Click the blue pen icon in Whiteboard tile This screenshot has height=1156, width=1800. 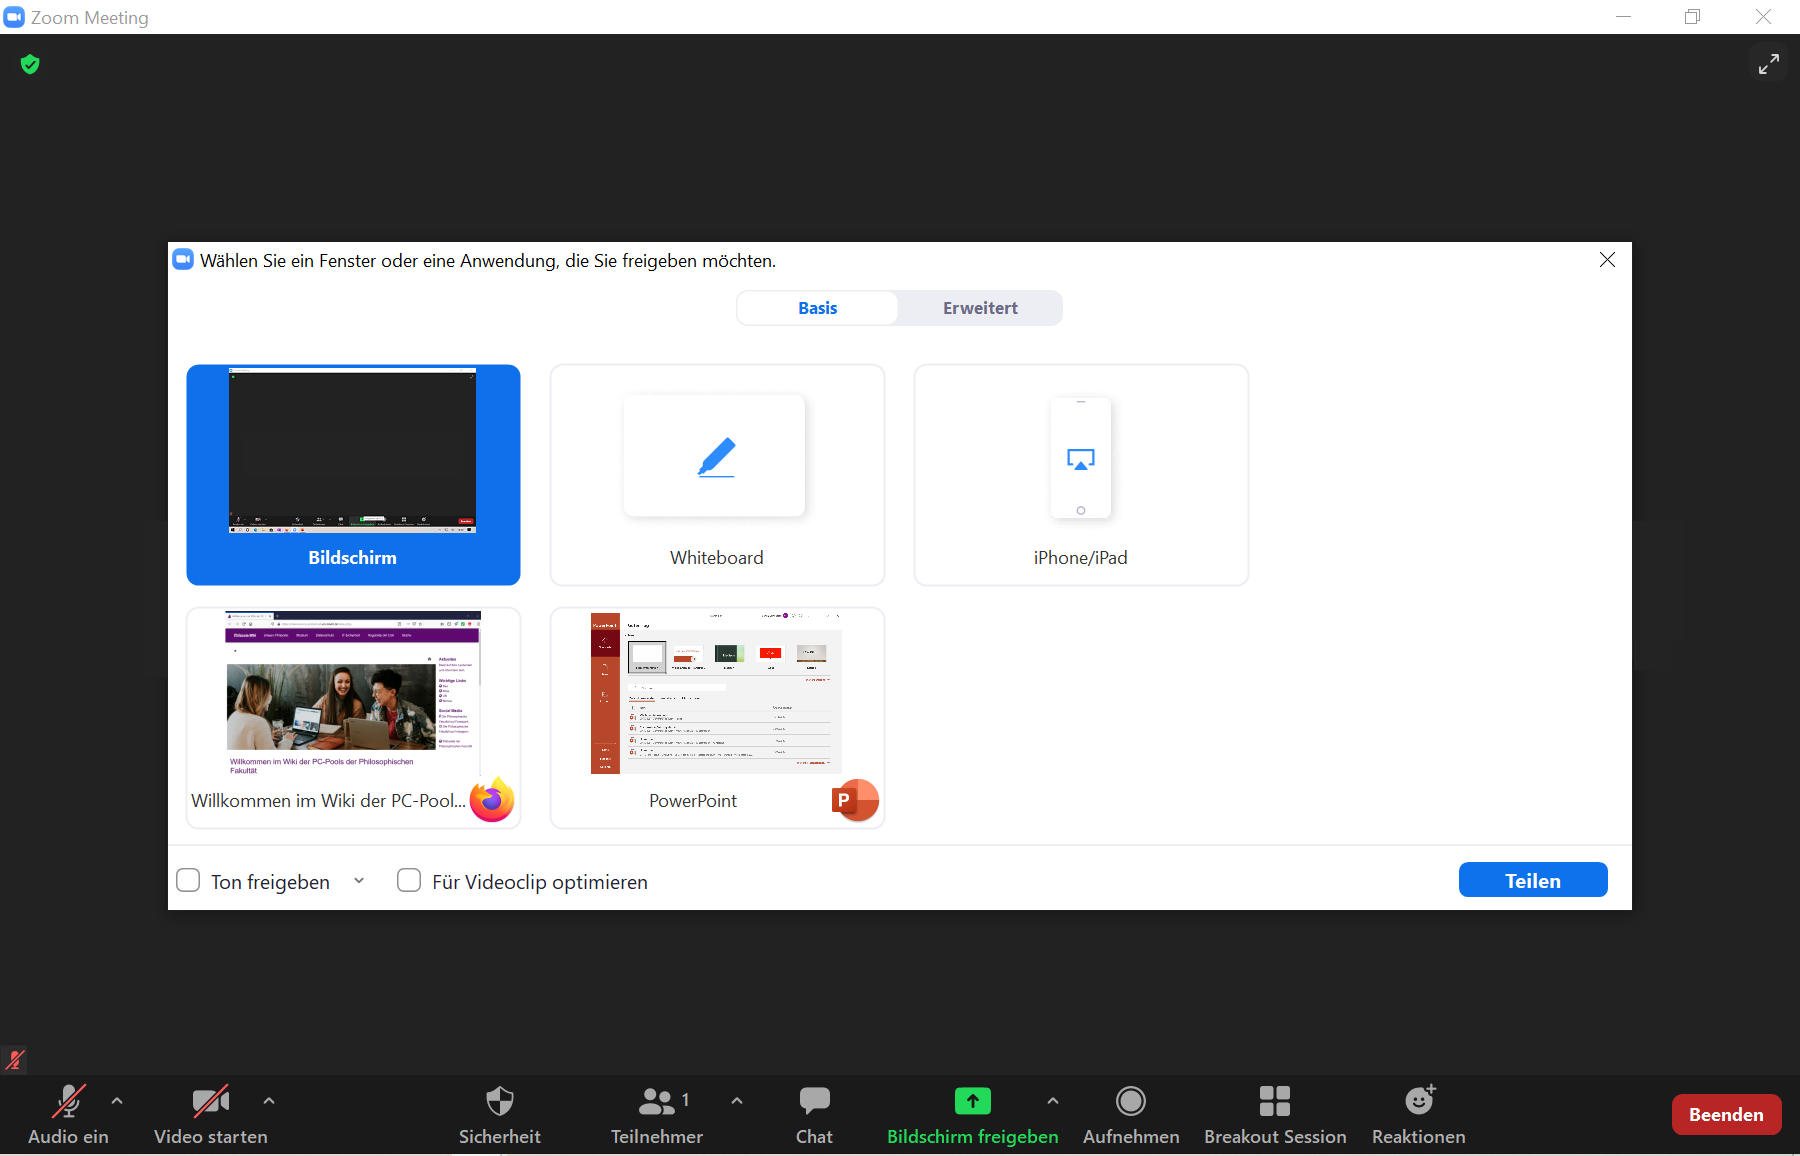716,457
